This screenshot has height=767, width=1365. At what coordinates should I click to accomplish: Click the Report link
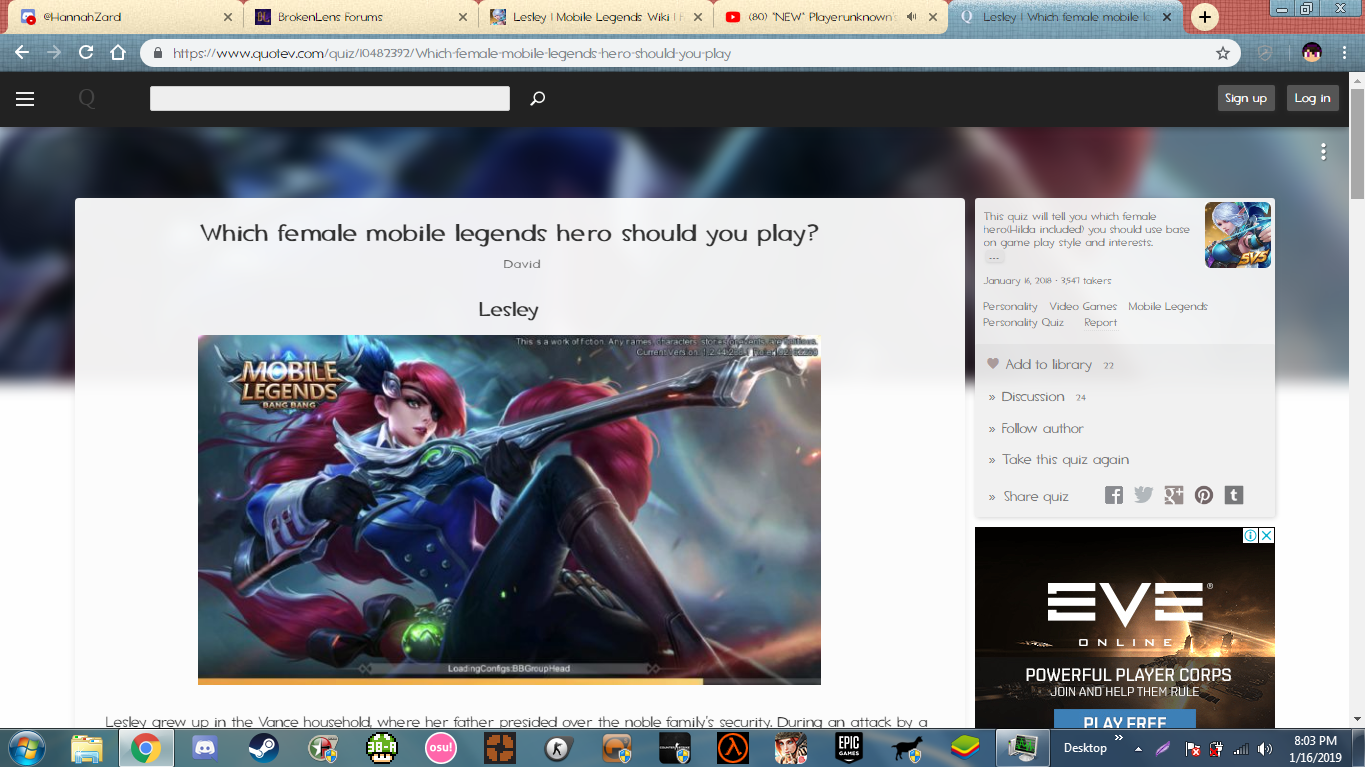tap(1100, 322)
